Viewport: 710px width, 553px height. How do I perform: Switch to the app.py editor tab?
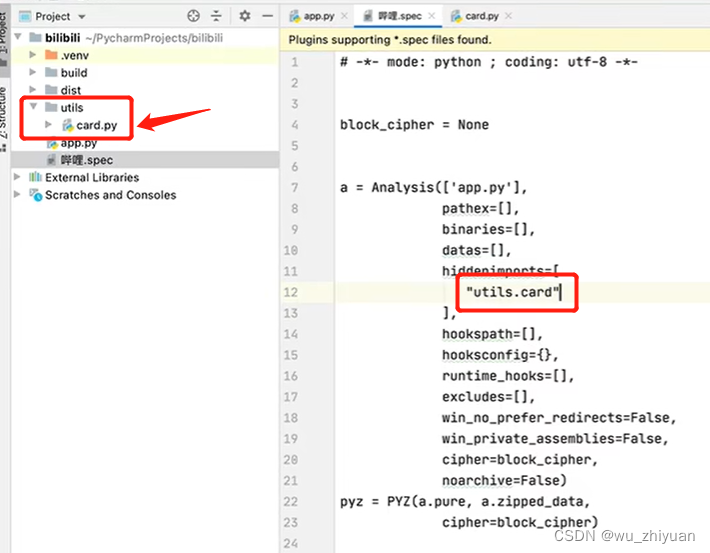pyautogui.click(x=319, y=16)
